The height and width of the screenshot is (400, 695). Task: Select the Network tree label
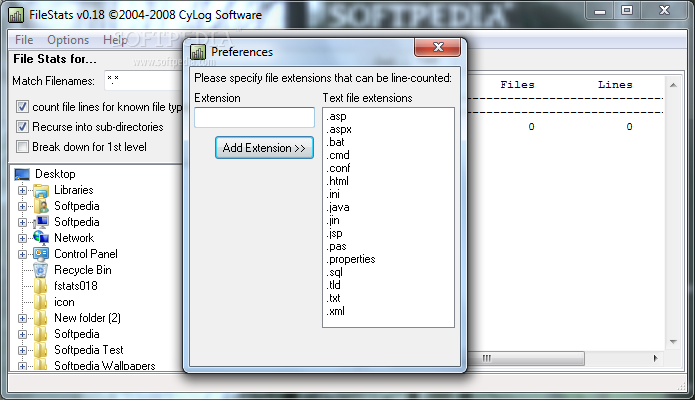(74, 238)
